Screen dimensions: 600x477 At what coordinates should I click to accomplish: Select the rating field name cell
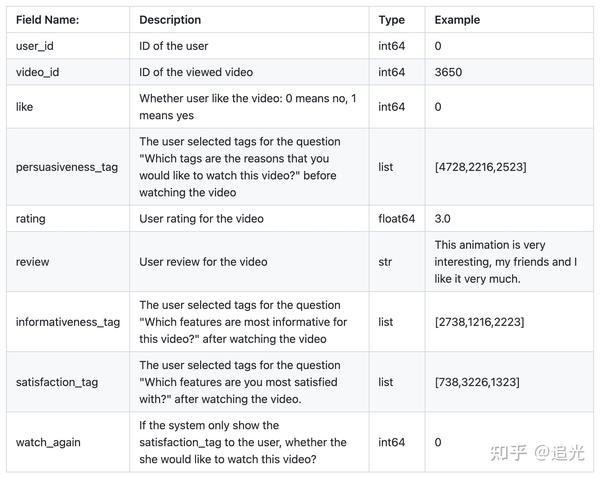[x=31, y=218]
